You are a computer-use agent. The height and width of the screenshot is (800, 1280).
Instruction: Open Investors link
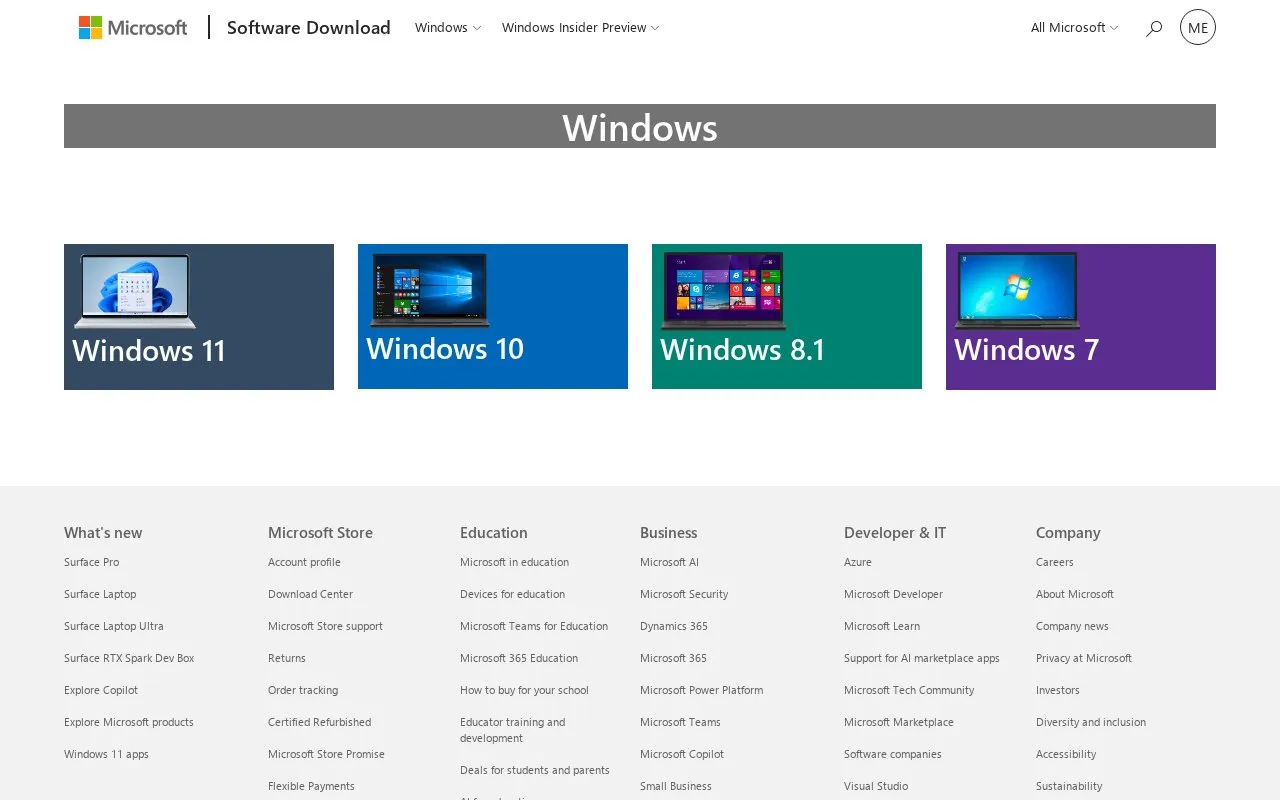coord(1058,690)
